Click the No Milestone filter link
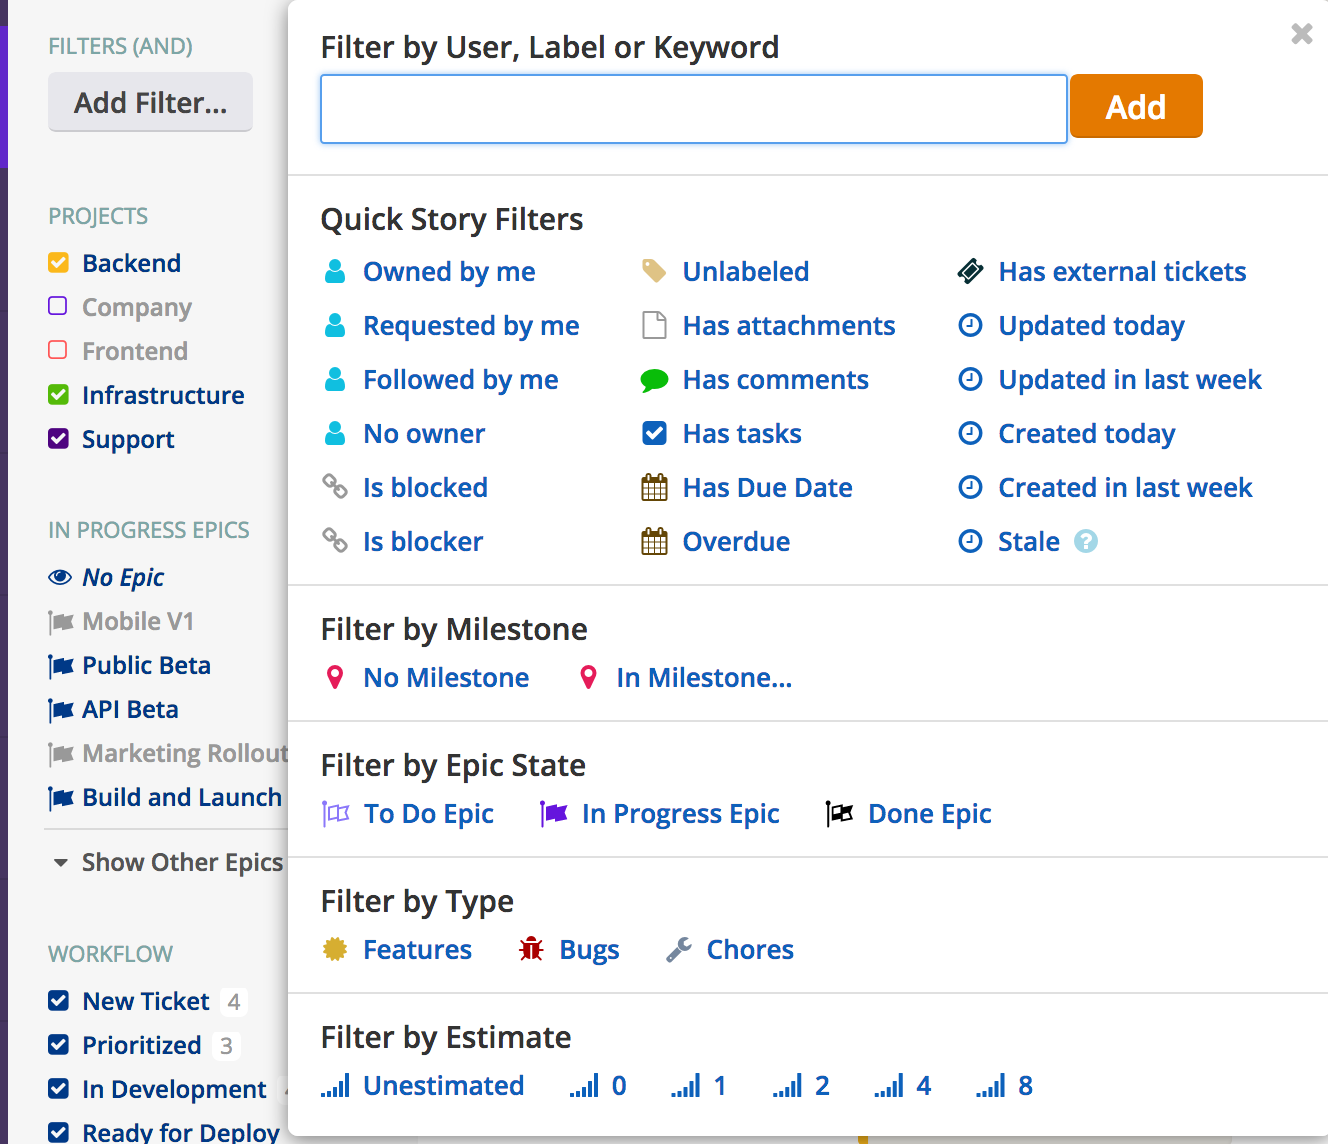Viewport: 1328px width, 1144px height. click(446, 678)
